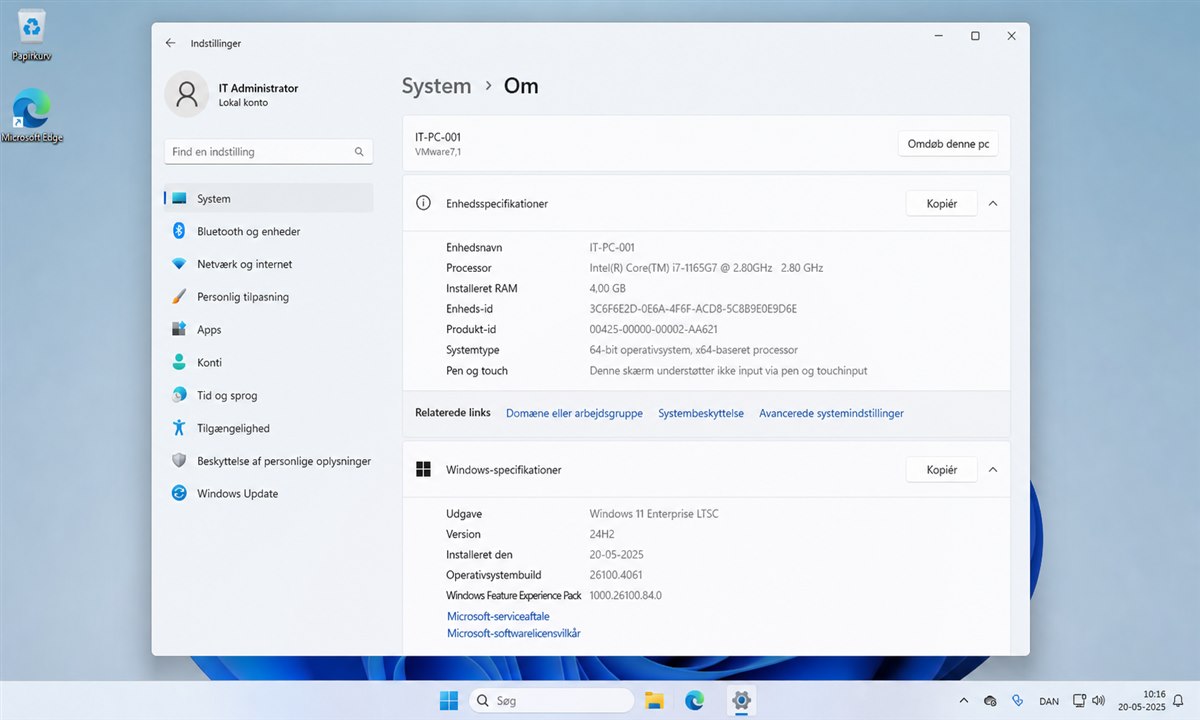Image resolution: width=1200 pixels, height=720 pixels.
Task: Click the Produkt-id value 00425-00000-00002-AA621
Action: pyautogui.click(x=654, y=329)
